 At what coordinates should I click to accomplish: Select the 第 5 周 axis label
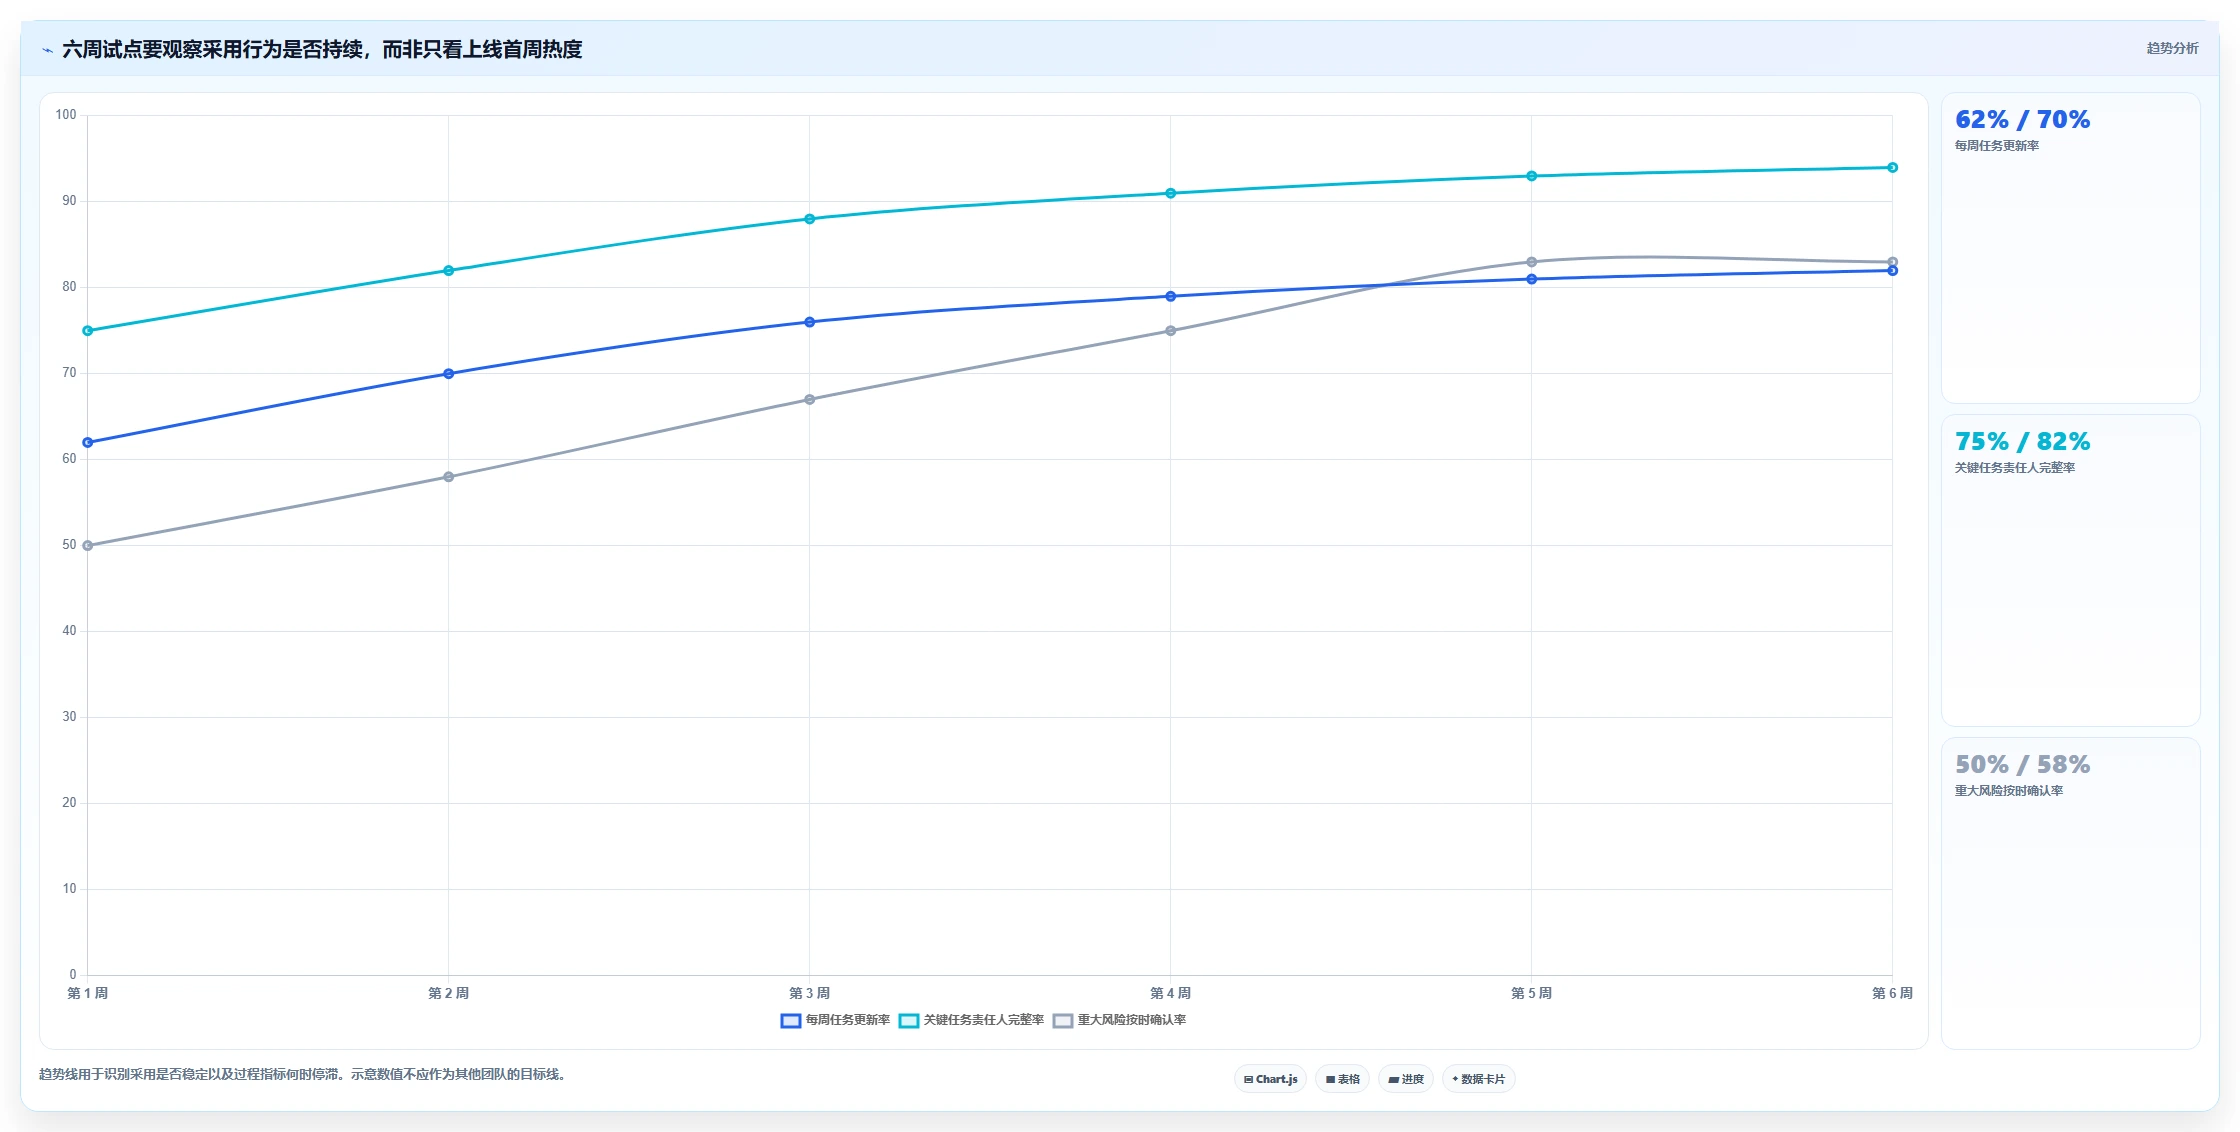pyautogui.click(x=1531, y=993)
